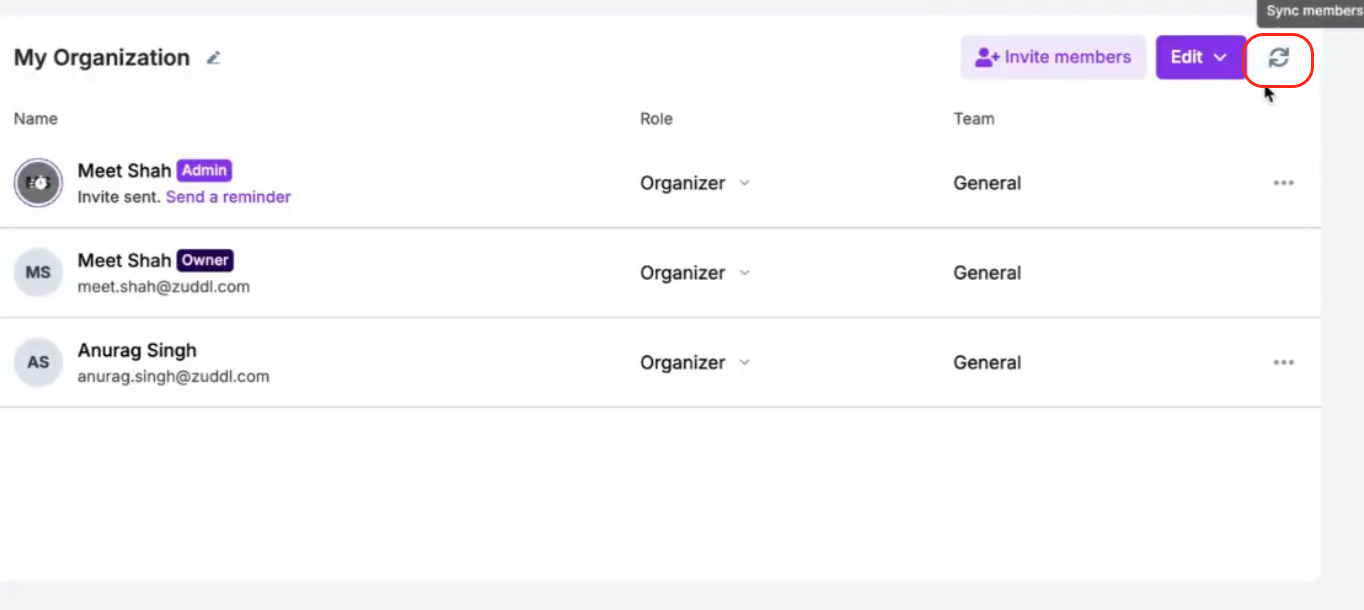Click the Owner badge next to Meet Shah
The width and height of the screenshot is (1364, 610).
(x=205, y=260)
